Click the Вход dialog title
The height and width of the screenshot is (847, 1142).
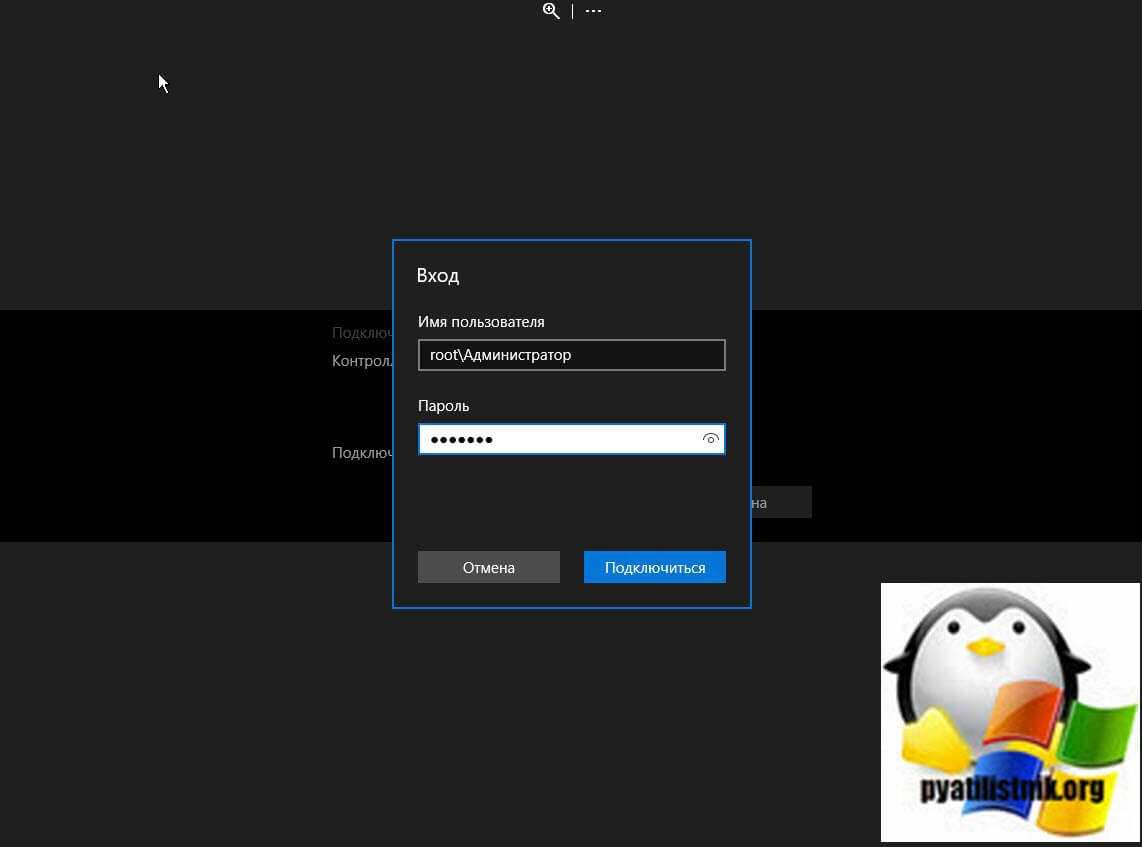[438, 275]
